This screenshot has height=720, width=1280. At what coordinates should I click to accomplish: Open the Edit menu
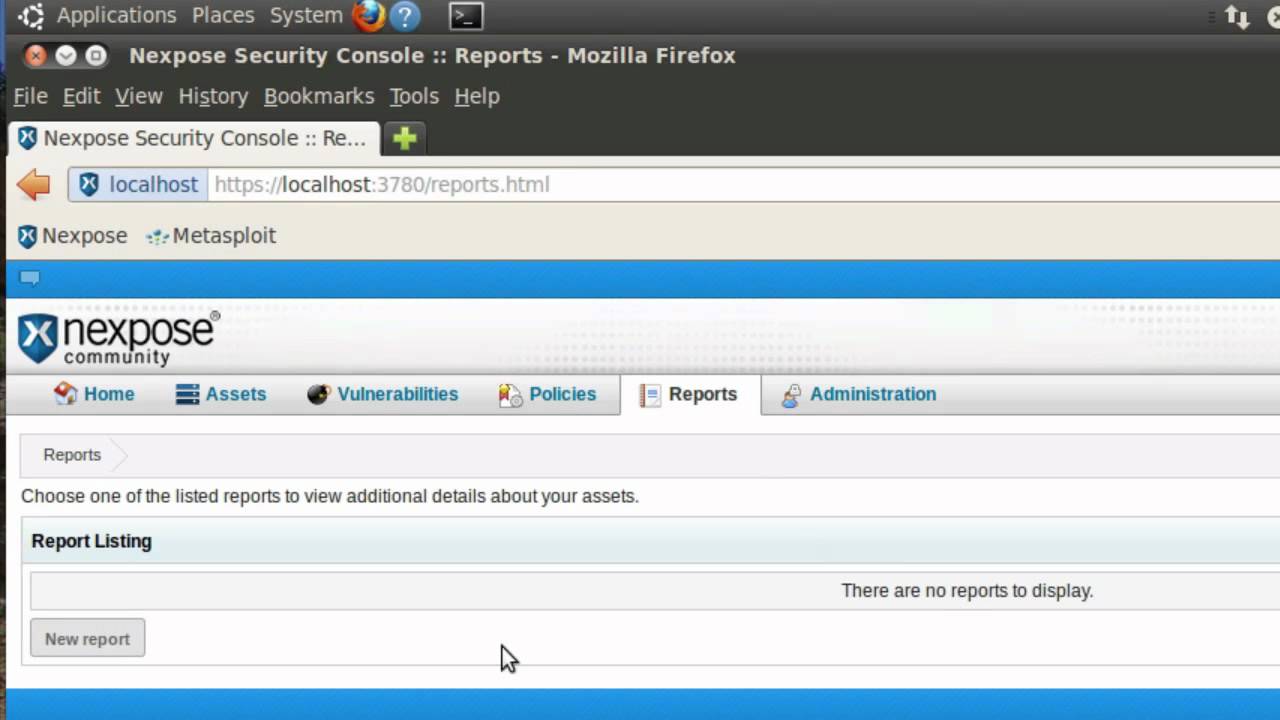pos(81,96)
